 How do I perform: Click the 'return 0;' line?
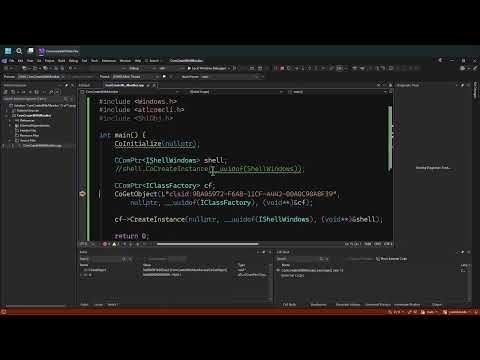click(x=132, y=236)
